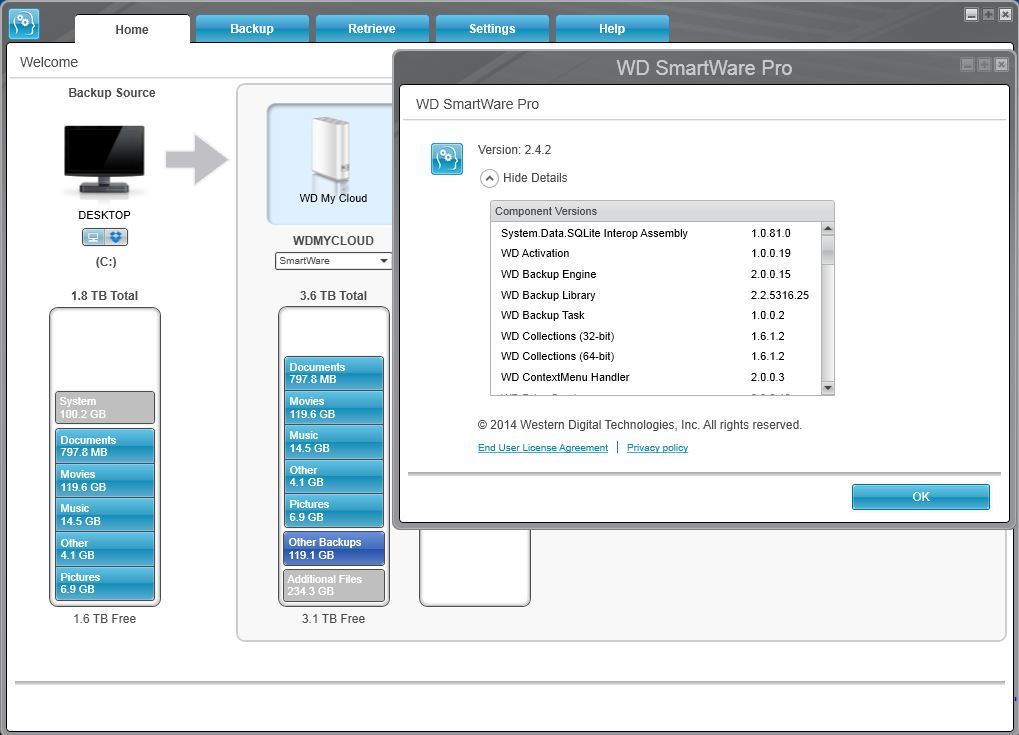Select the WD Collections (64-bit) row
Viewport: 1019px width, 735px height.
656,356
